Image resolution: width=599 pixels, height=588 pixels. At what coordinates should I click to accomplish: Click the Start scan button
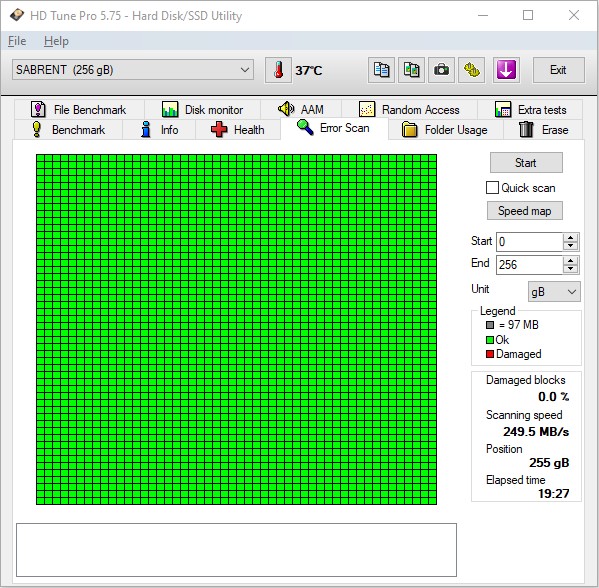pos(526,163)
